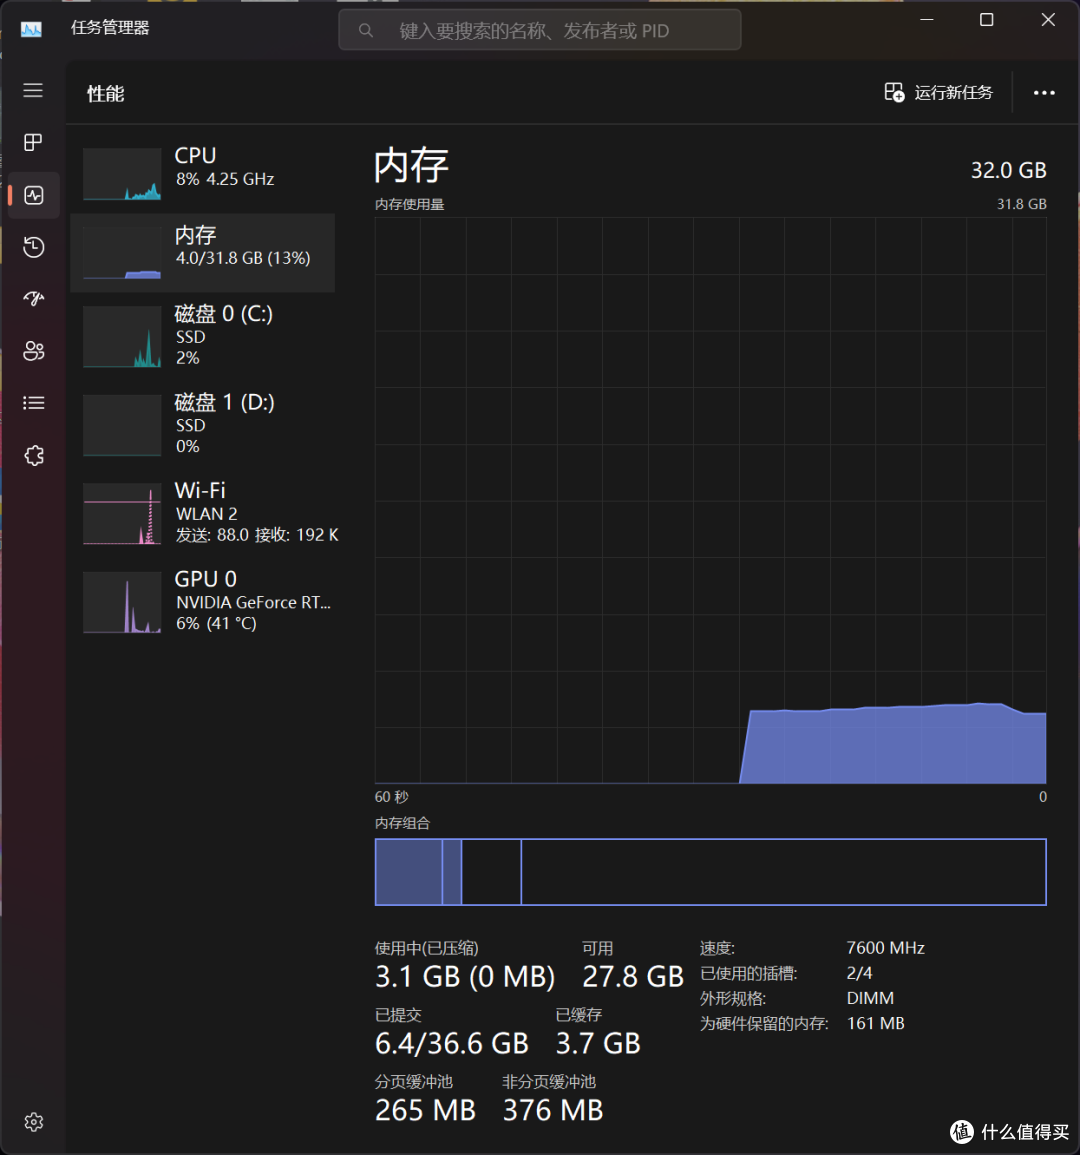1080x1155 pixels.
Task: Click the Wi-Fi mini throughput graph
Action: point(122,514)
